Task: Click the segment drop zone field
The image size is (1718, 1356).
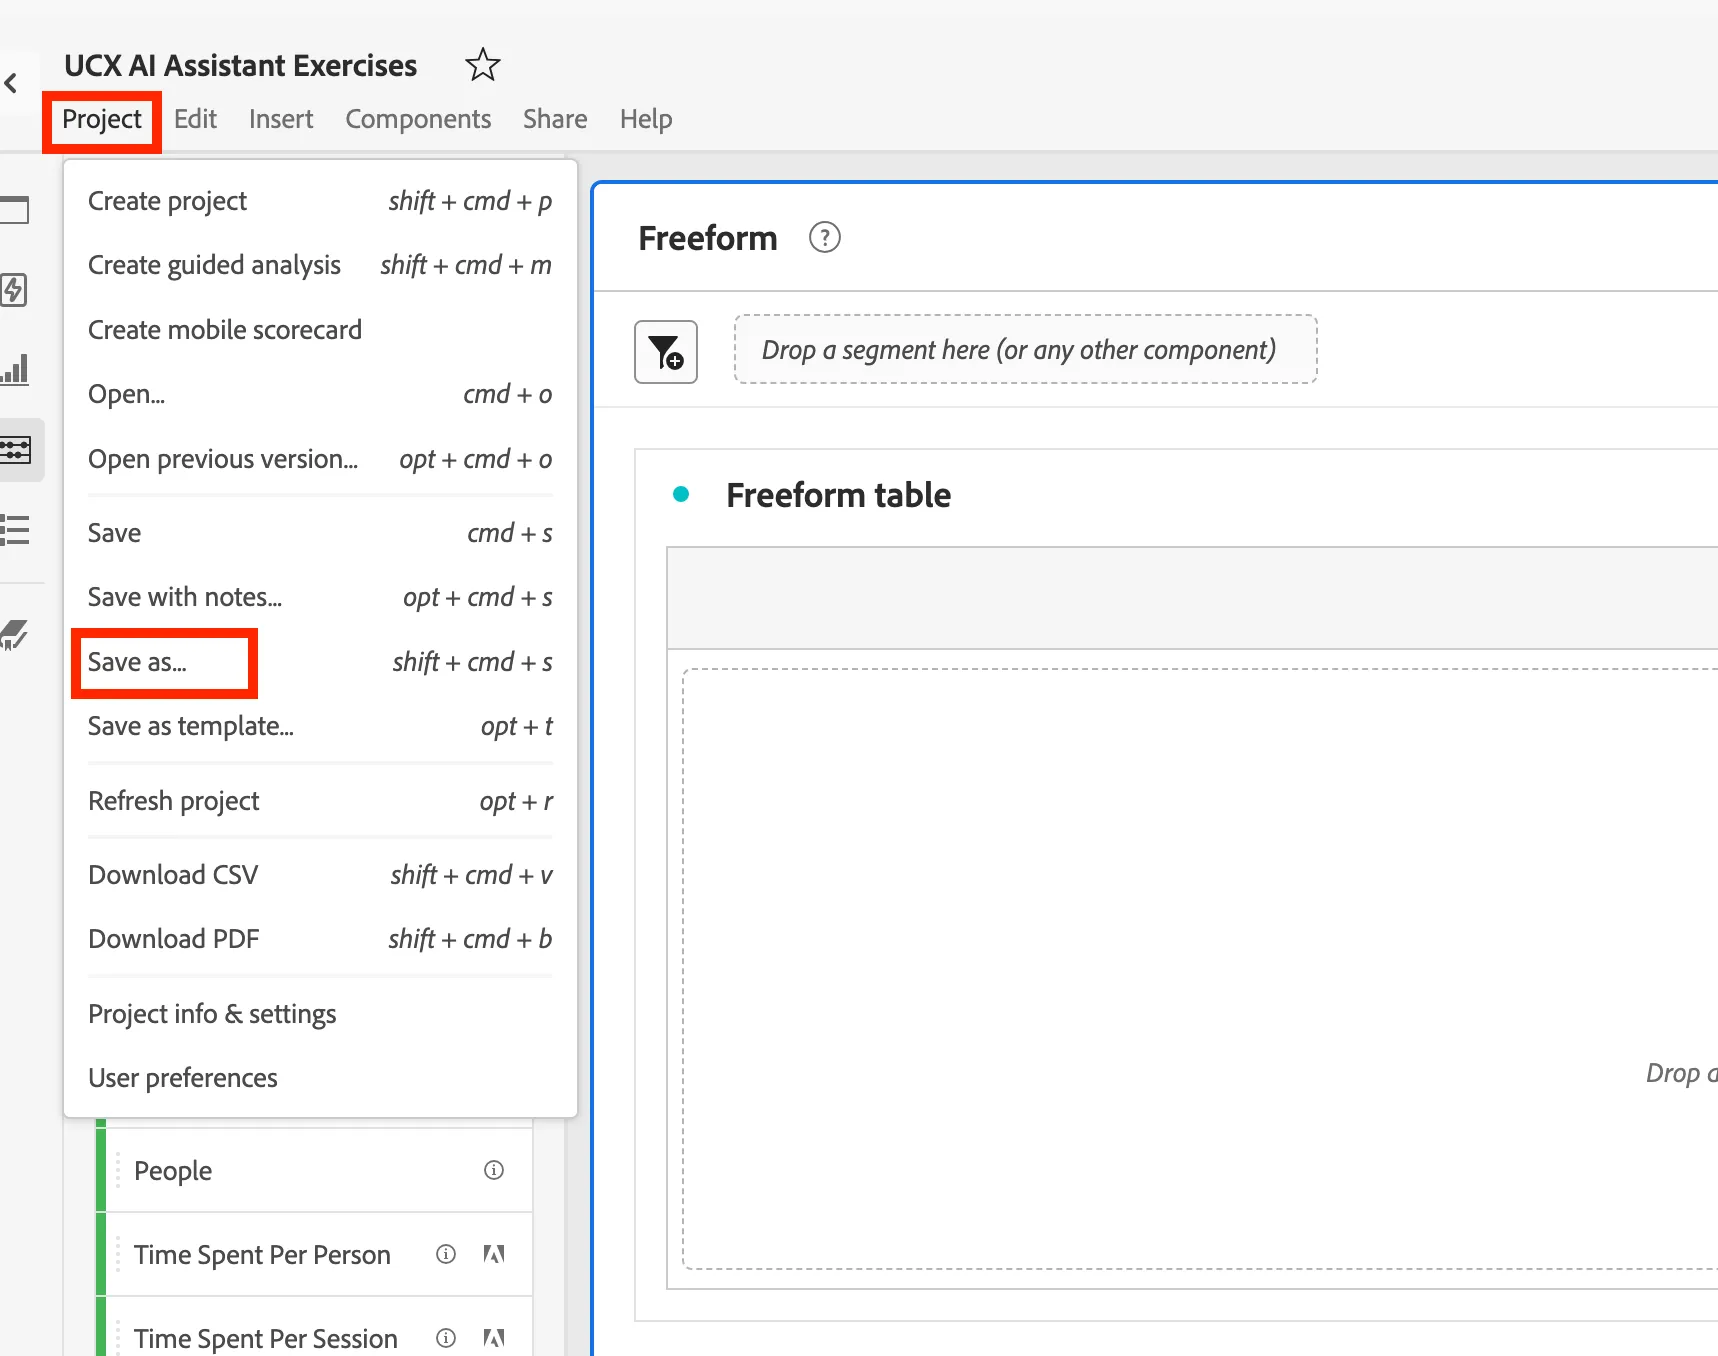Action: [1025, 349]
